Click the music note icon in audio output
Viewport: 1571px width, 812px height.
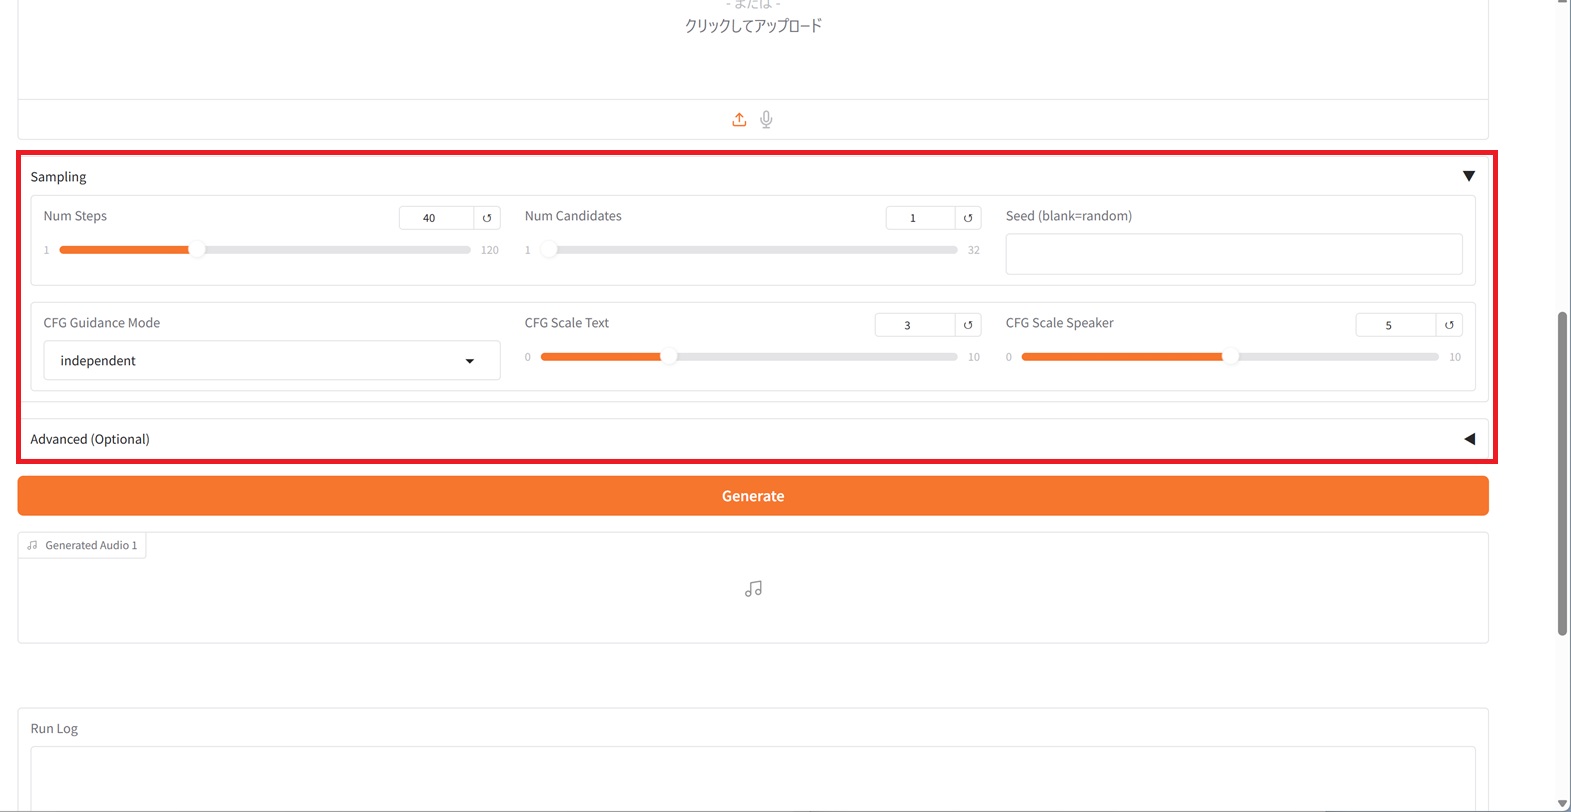click(753, 589)
